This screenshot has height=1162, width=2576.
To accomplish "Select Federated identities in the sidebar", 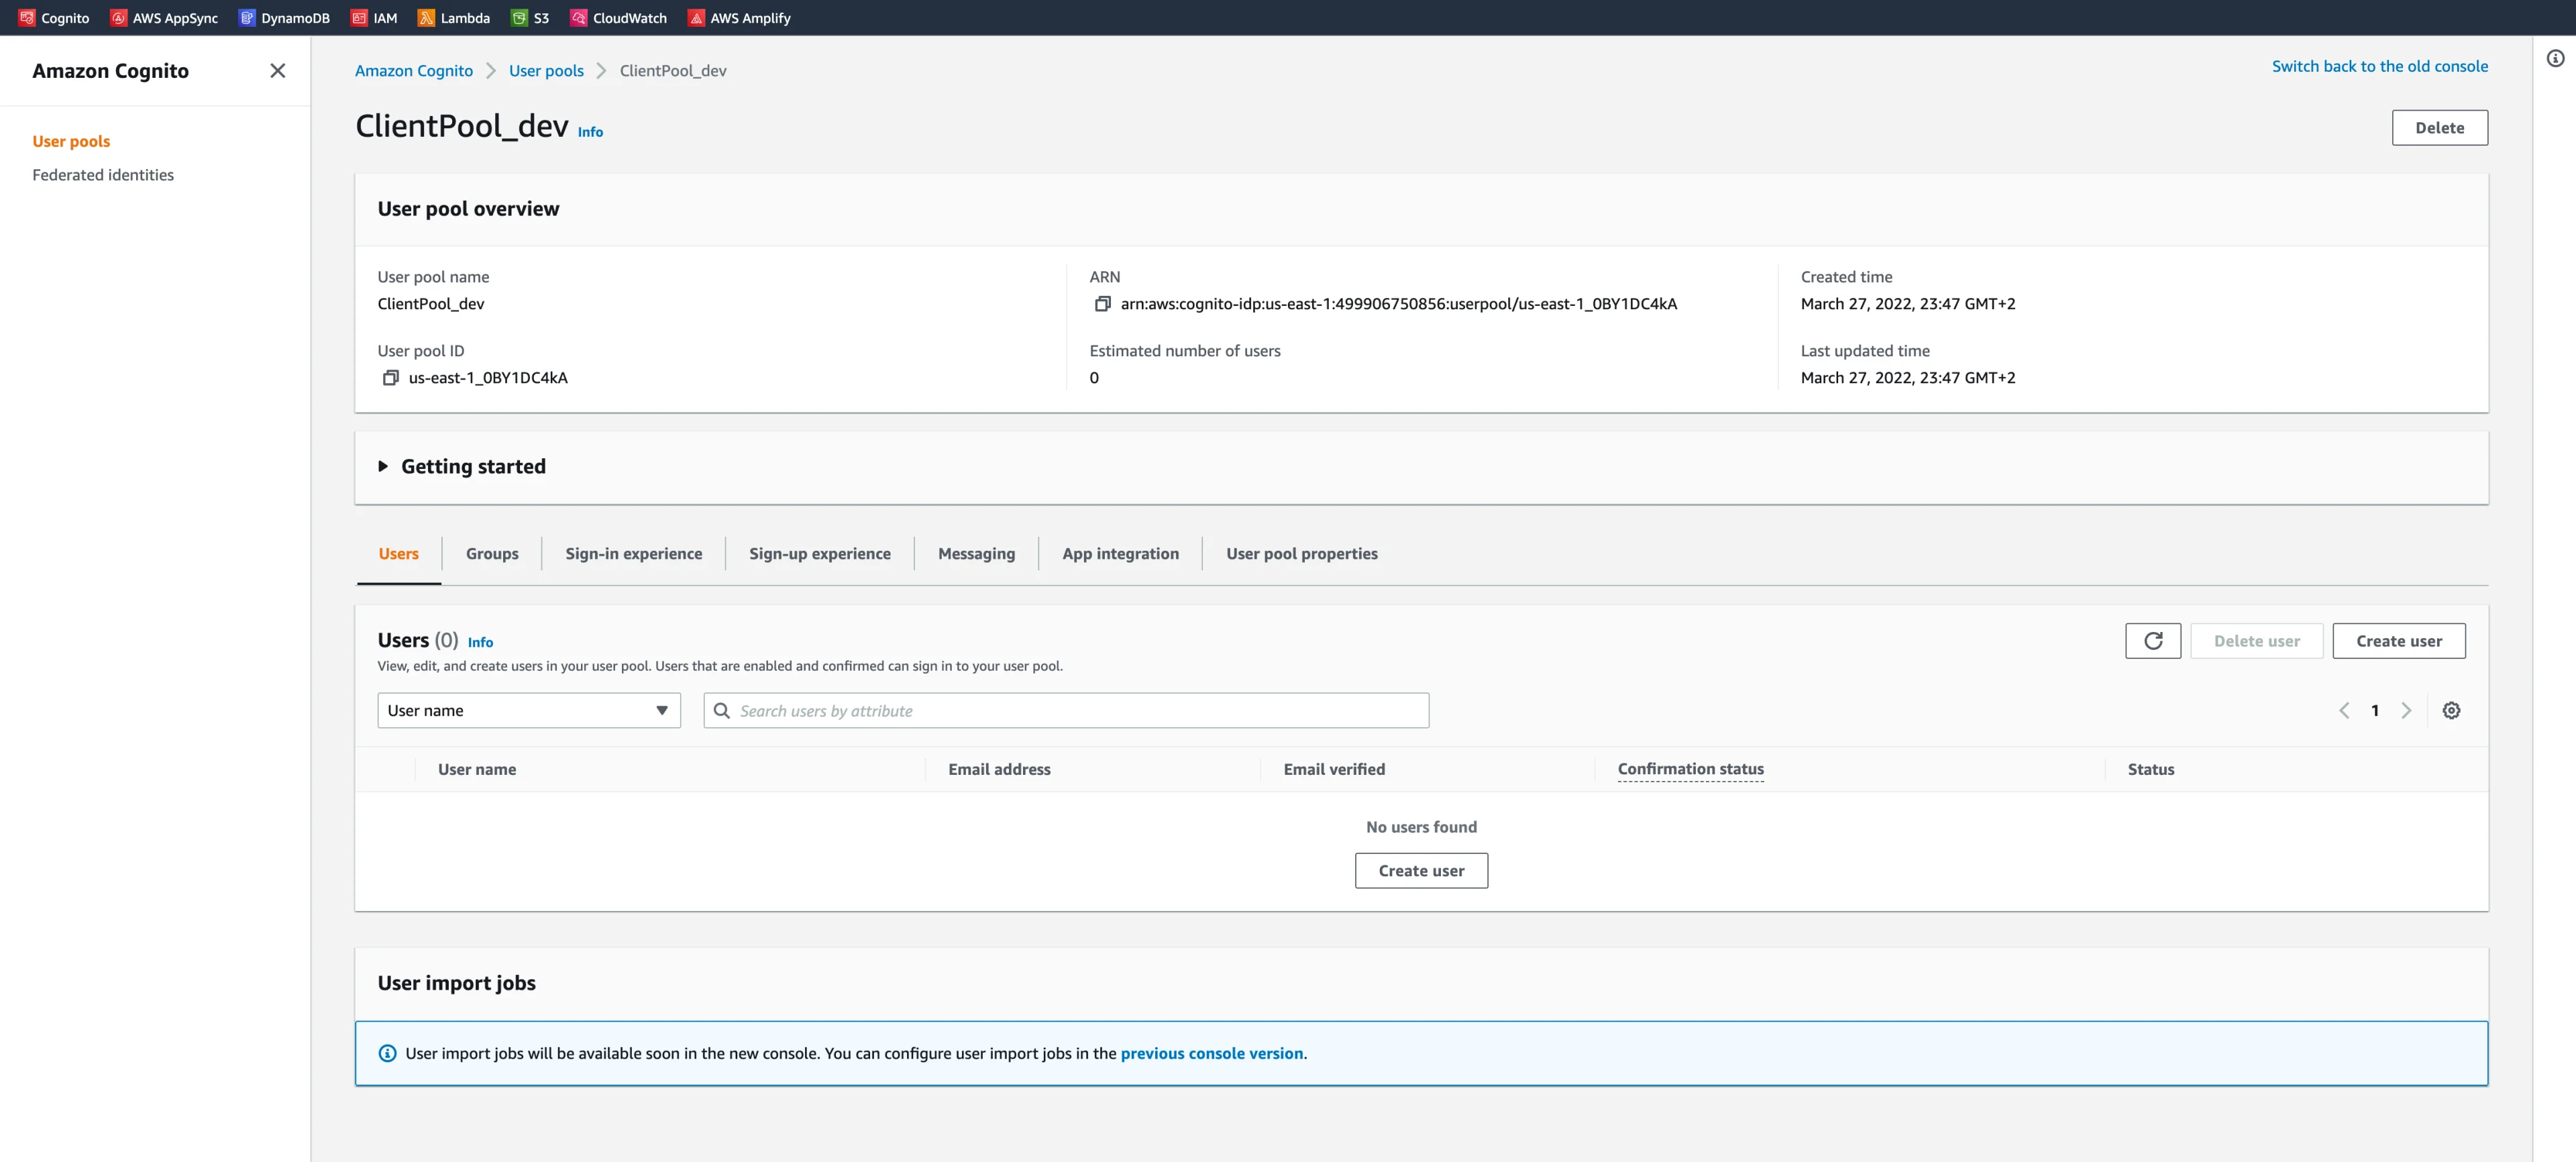I will 103,175.
